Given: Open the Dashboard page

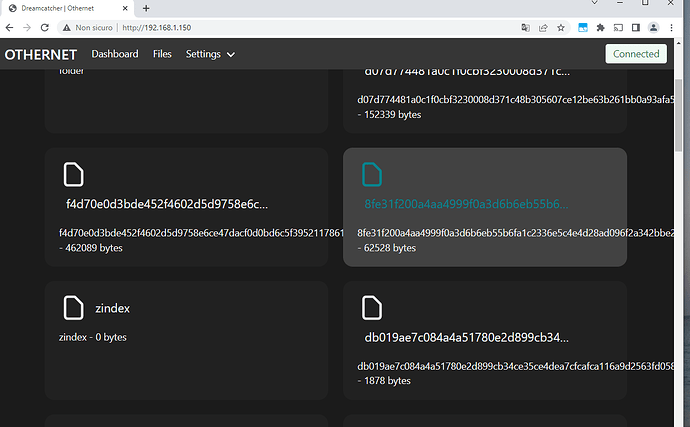Looking at the screenshot, I should pyautogui.click(x=115, y=54).
